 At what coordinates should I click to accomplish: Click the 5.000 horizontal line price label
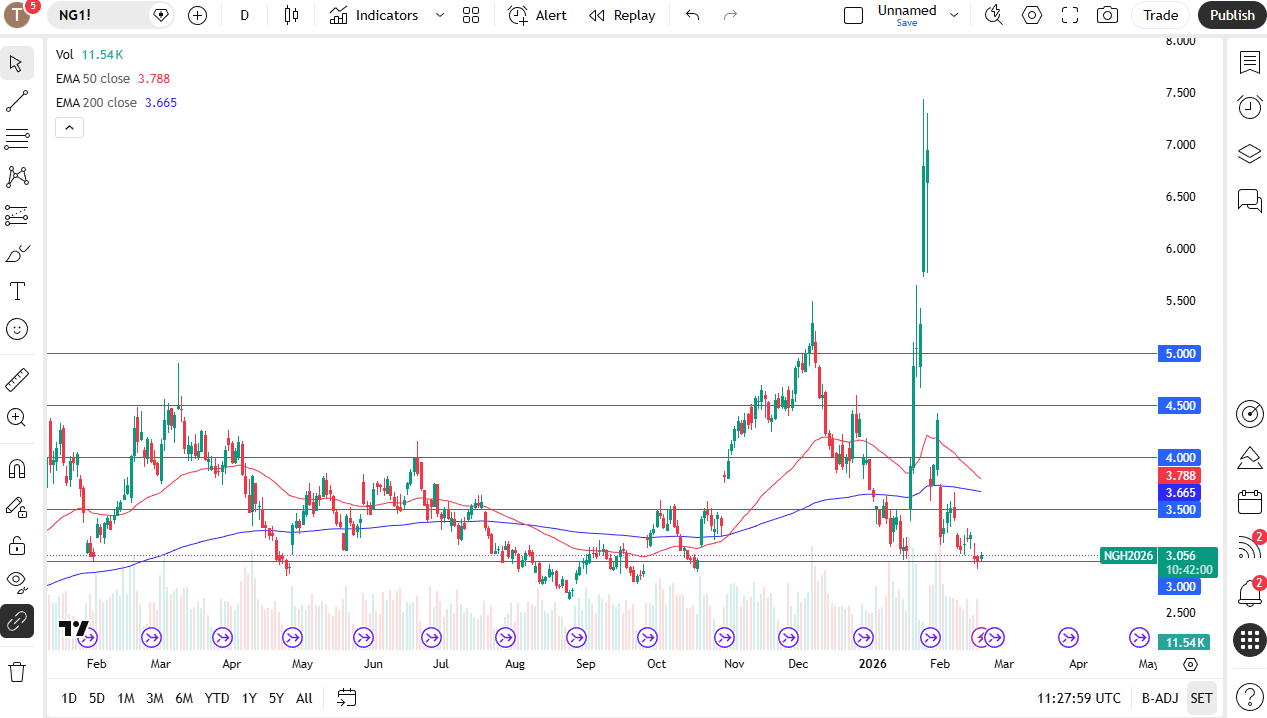coord(1178,353)
